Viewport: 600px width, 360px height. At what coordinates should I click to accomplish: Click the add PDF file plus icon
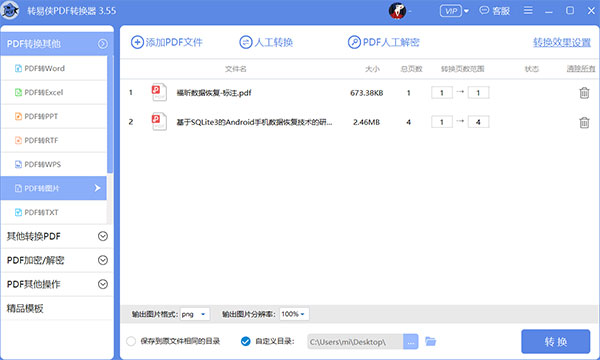[137, 42]
